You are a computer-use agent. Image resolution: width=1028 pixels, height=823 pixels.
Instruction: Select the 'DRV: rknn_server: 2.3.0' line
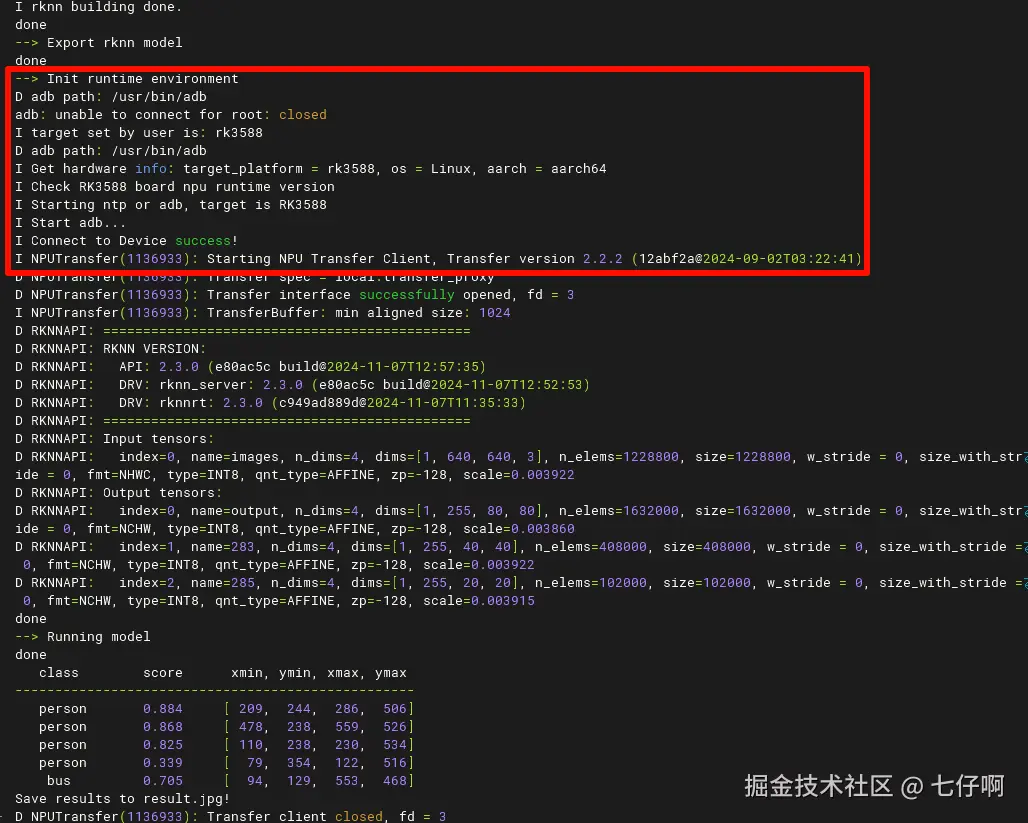(x=302, y=385)
